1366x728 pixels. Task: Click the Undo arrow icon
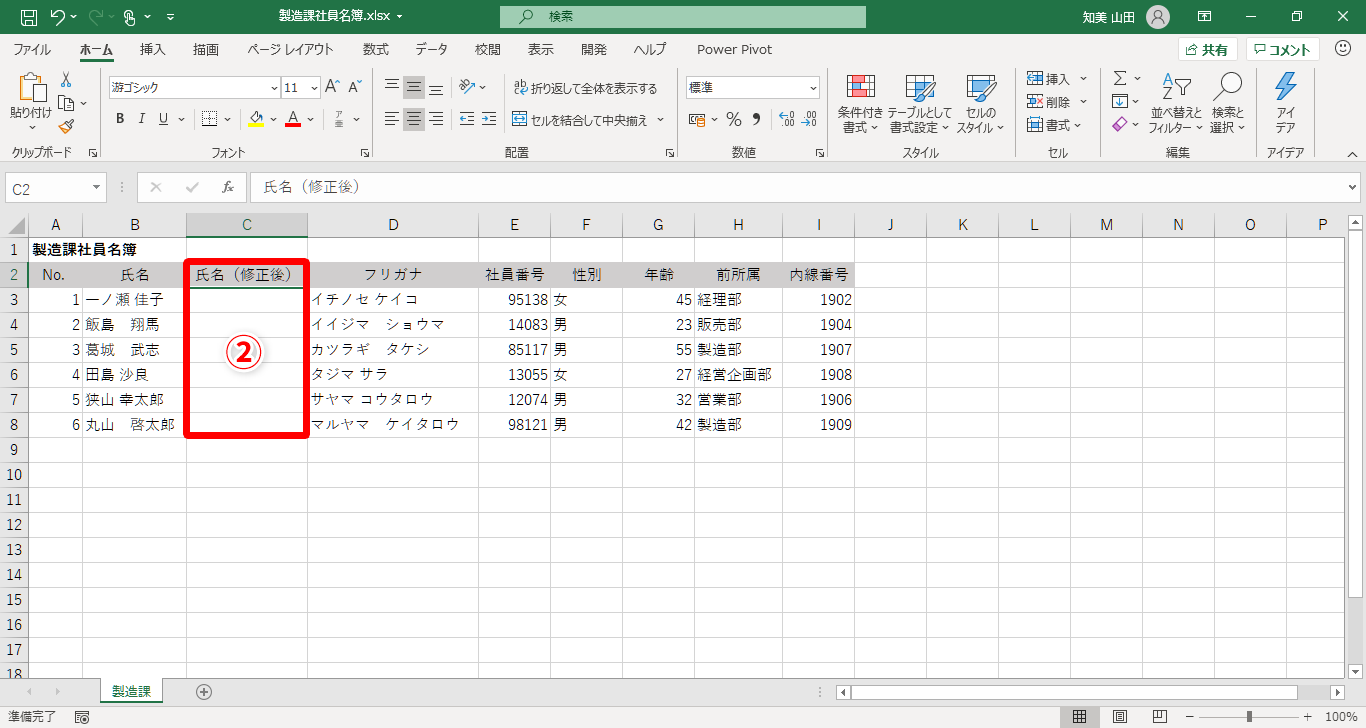[58, 17]
